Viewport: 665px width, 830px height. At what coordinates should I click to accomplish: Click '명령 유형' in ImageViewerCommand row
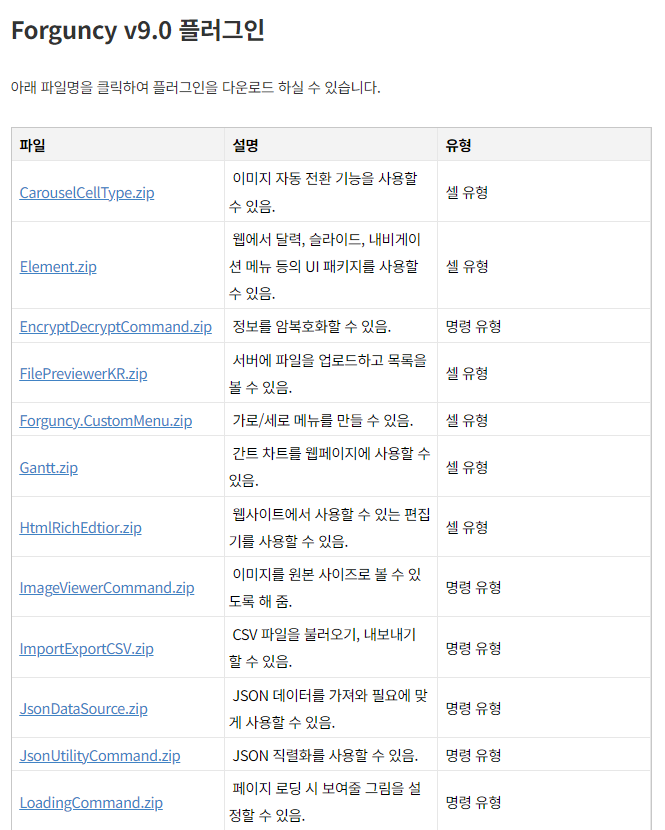(473, 588)
